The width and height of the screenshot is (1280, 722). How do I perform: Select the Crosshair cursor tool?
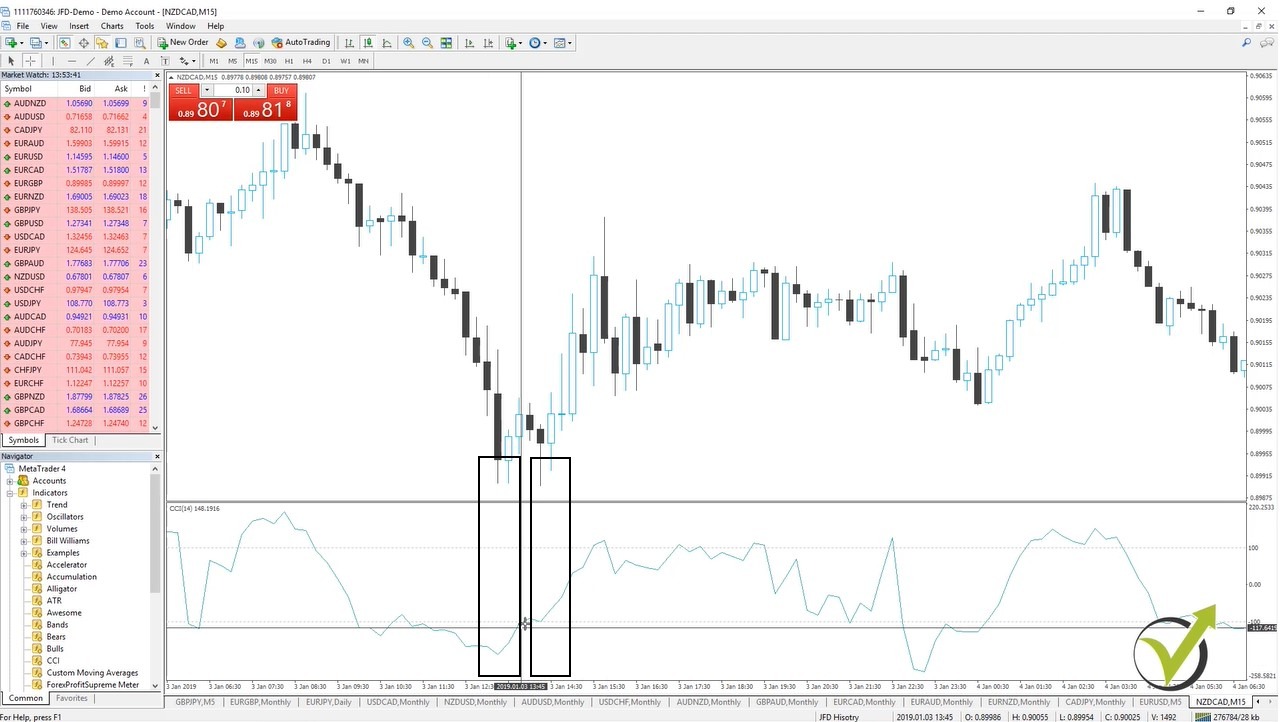[30, 61]
